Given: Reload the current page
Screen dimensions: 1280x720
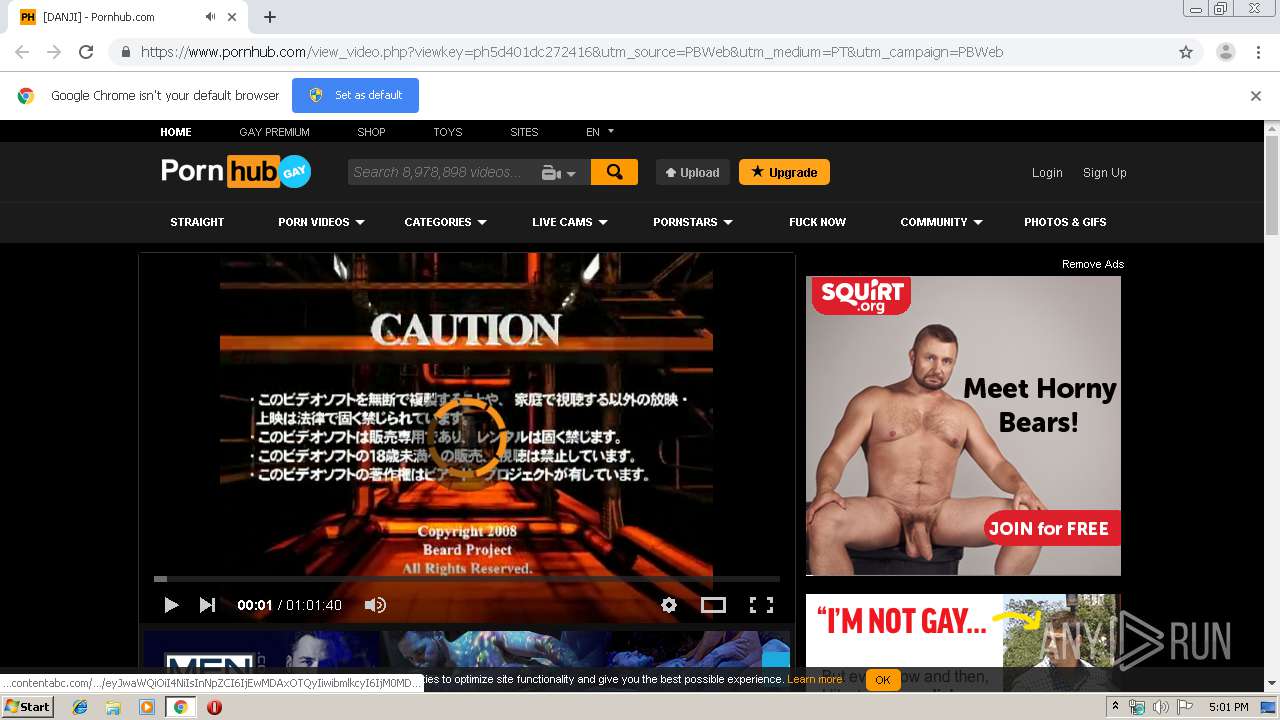Looking at the screenshot, I should [86, 52].
